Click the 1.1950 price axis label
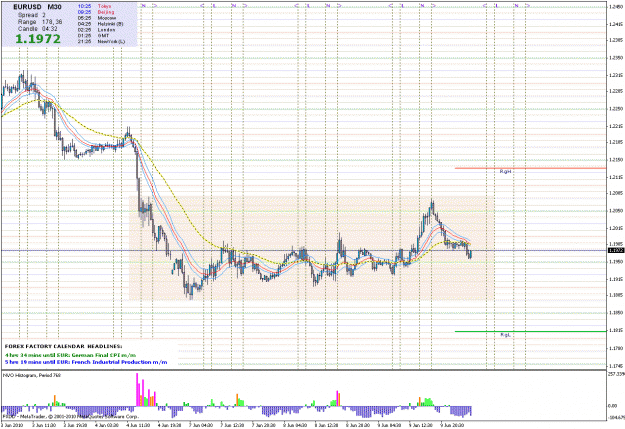Screen dimensions: 625x429 [615, 262]
